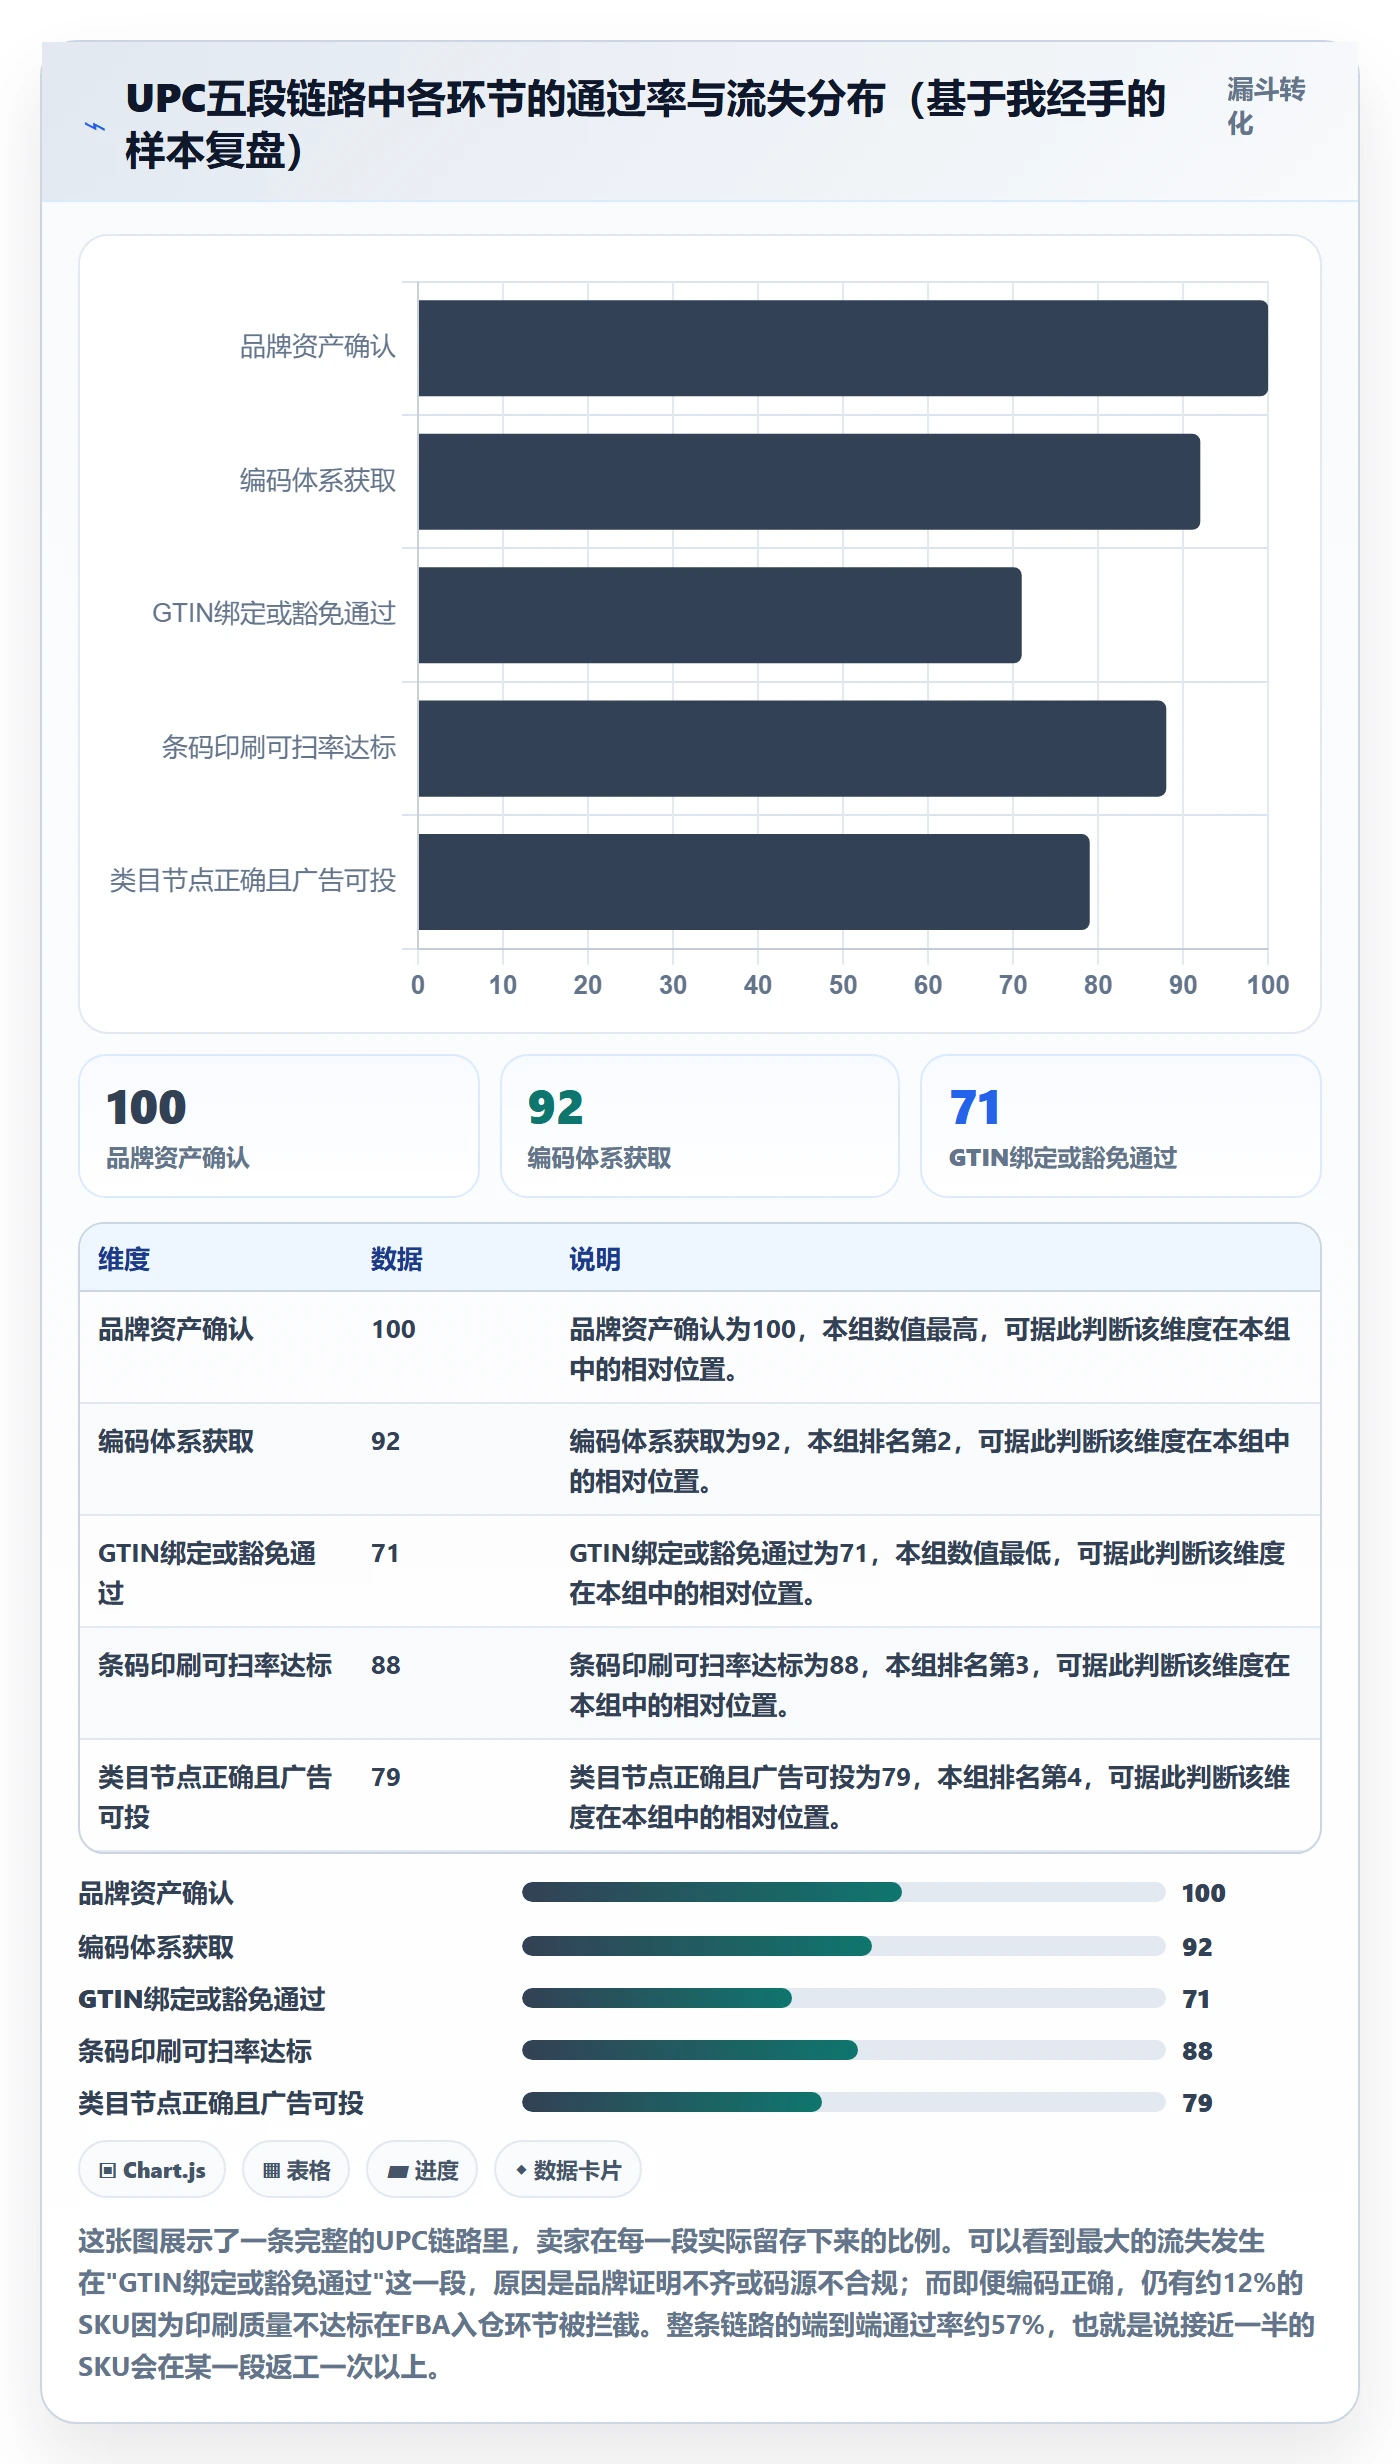1400x2464 pixels.
Task: Click the chart x-axis label 50
Action: pos(843,985)
